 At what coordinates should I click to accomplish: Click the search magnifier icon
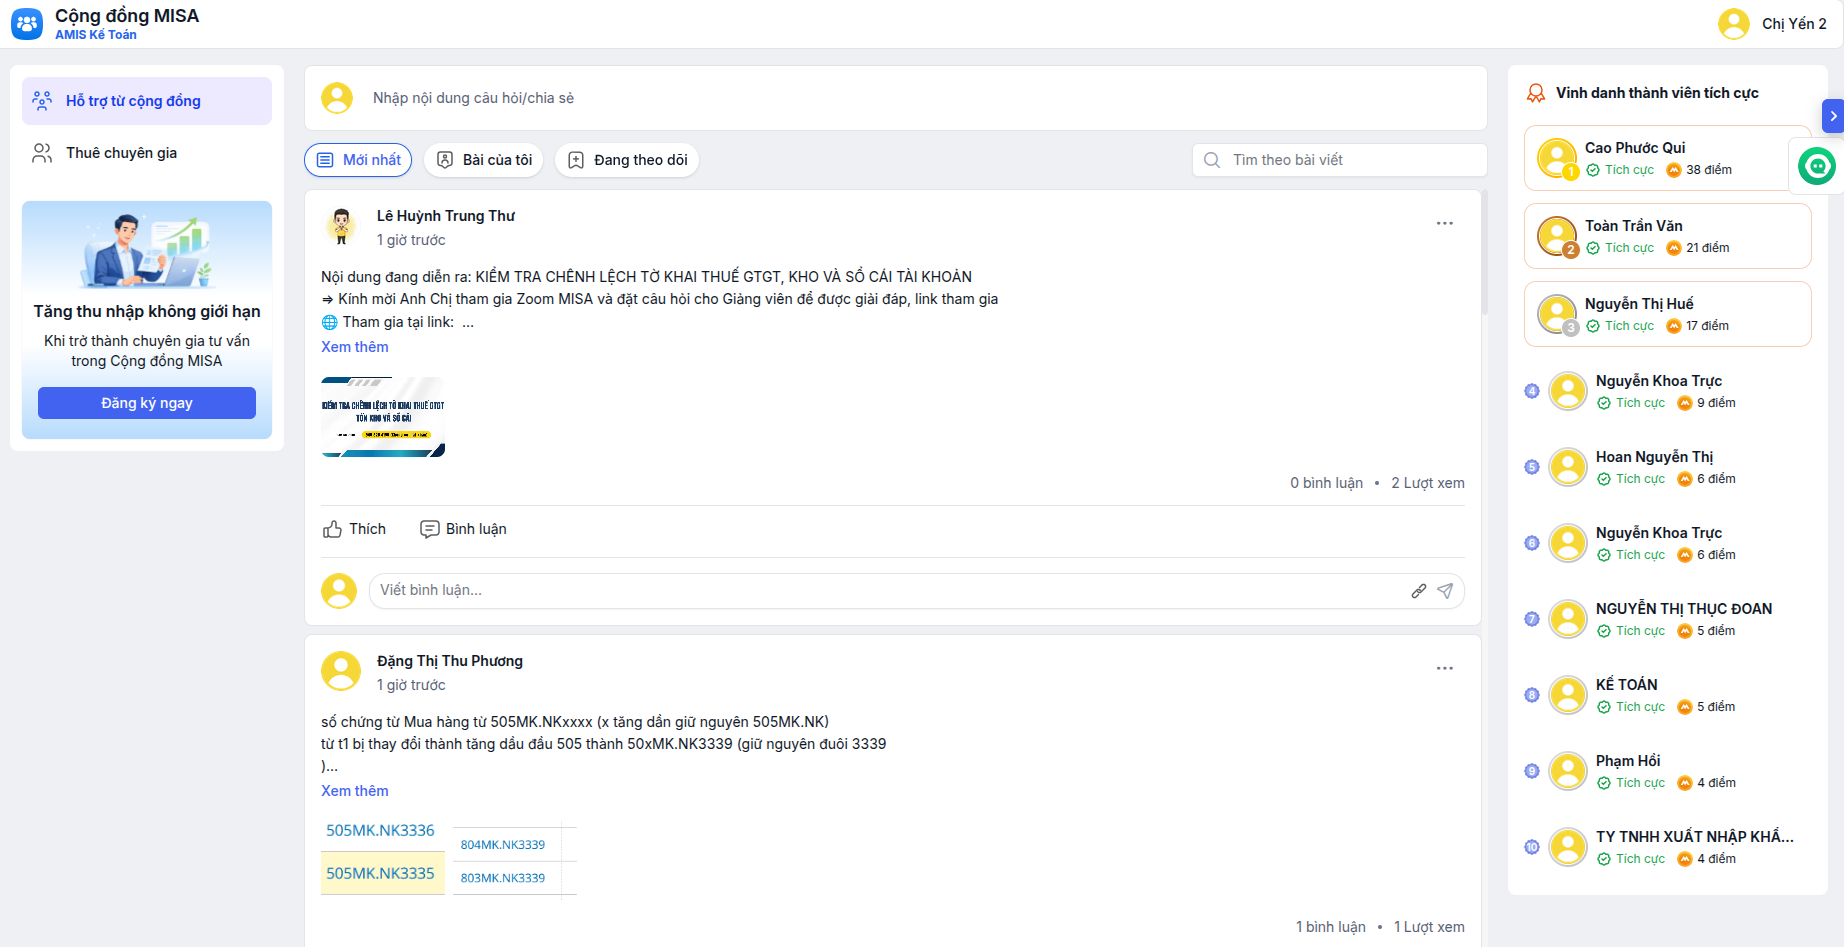coord(1212,160)
